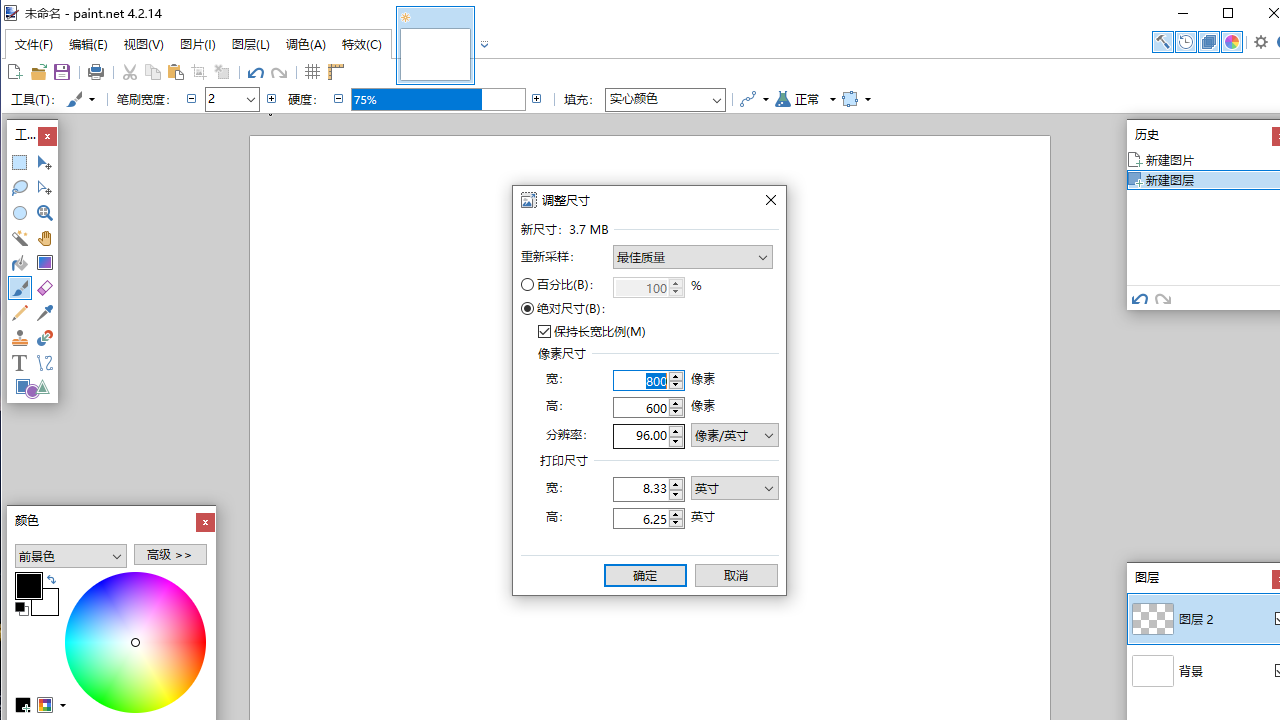Toggle the grid display on the toolbar

point(312,71)
